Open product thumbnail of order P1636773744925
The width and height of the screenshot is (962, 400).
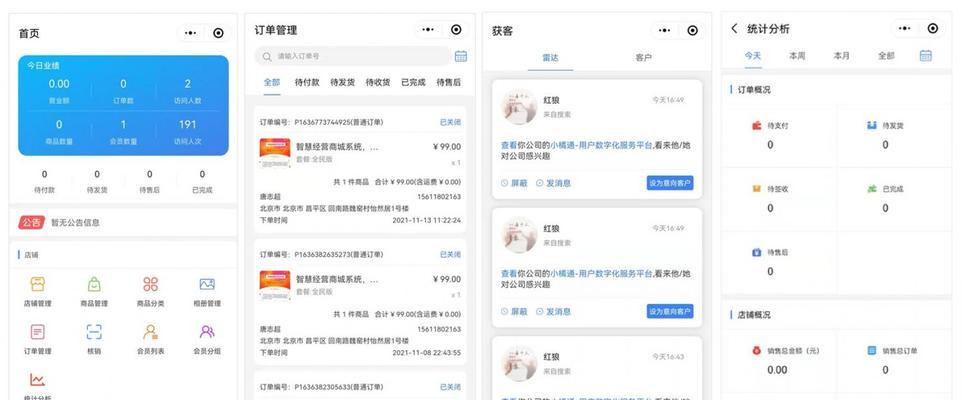coord(275,153)
